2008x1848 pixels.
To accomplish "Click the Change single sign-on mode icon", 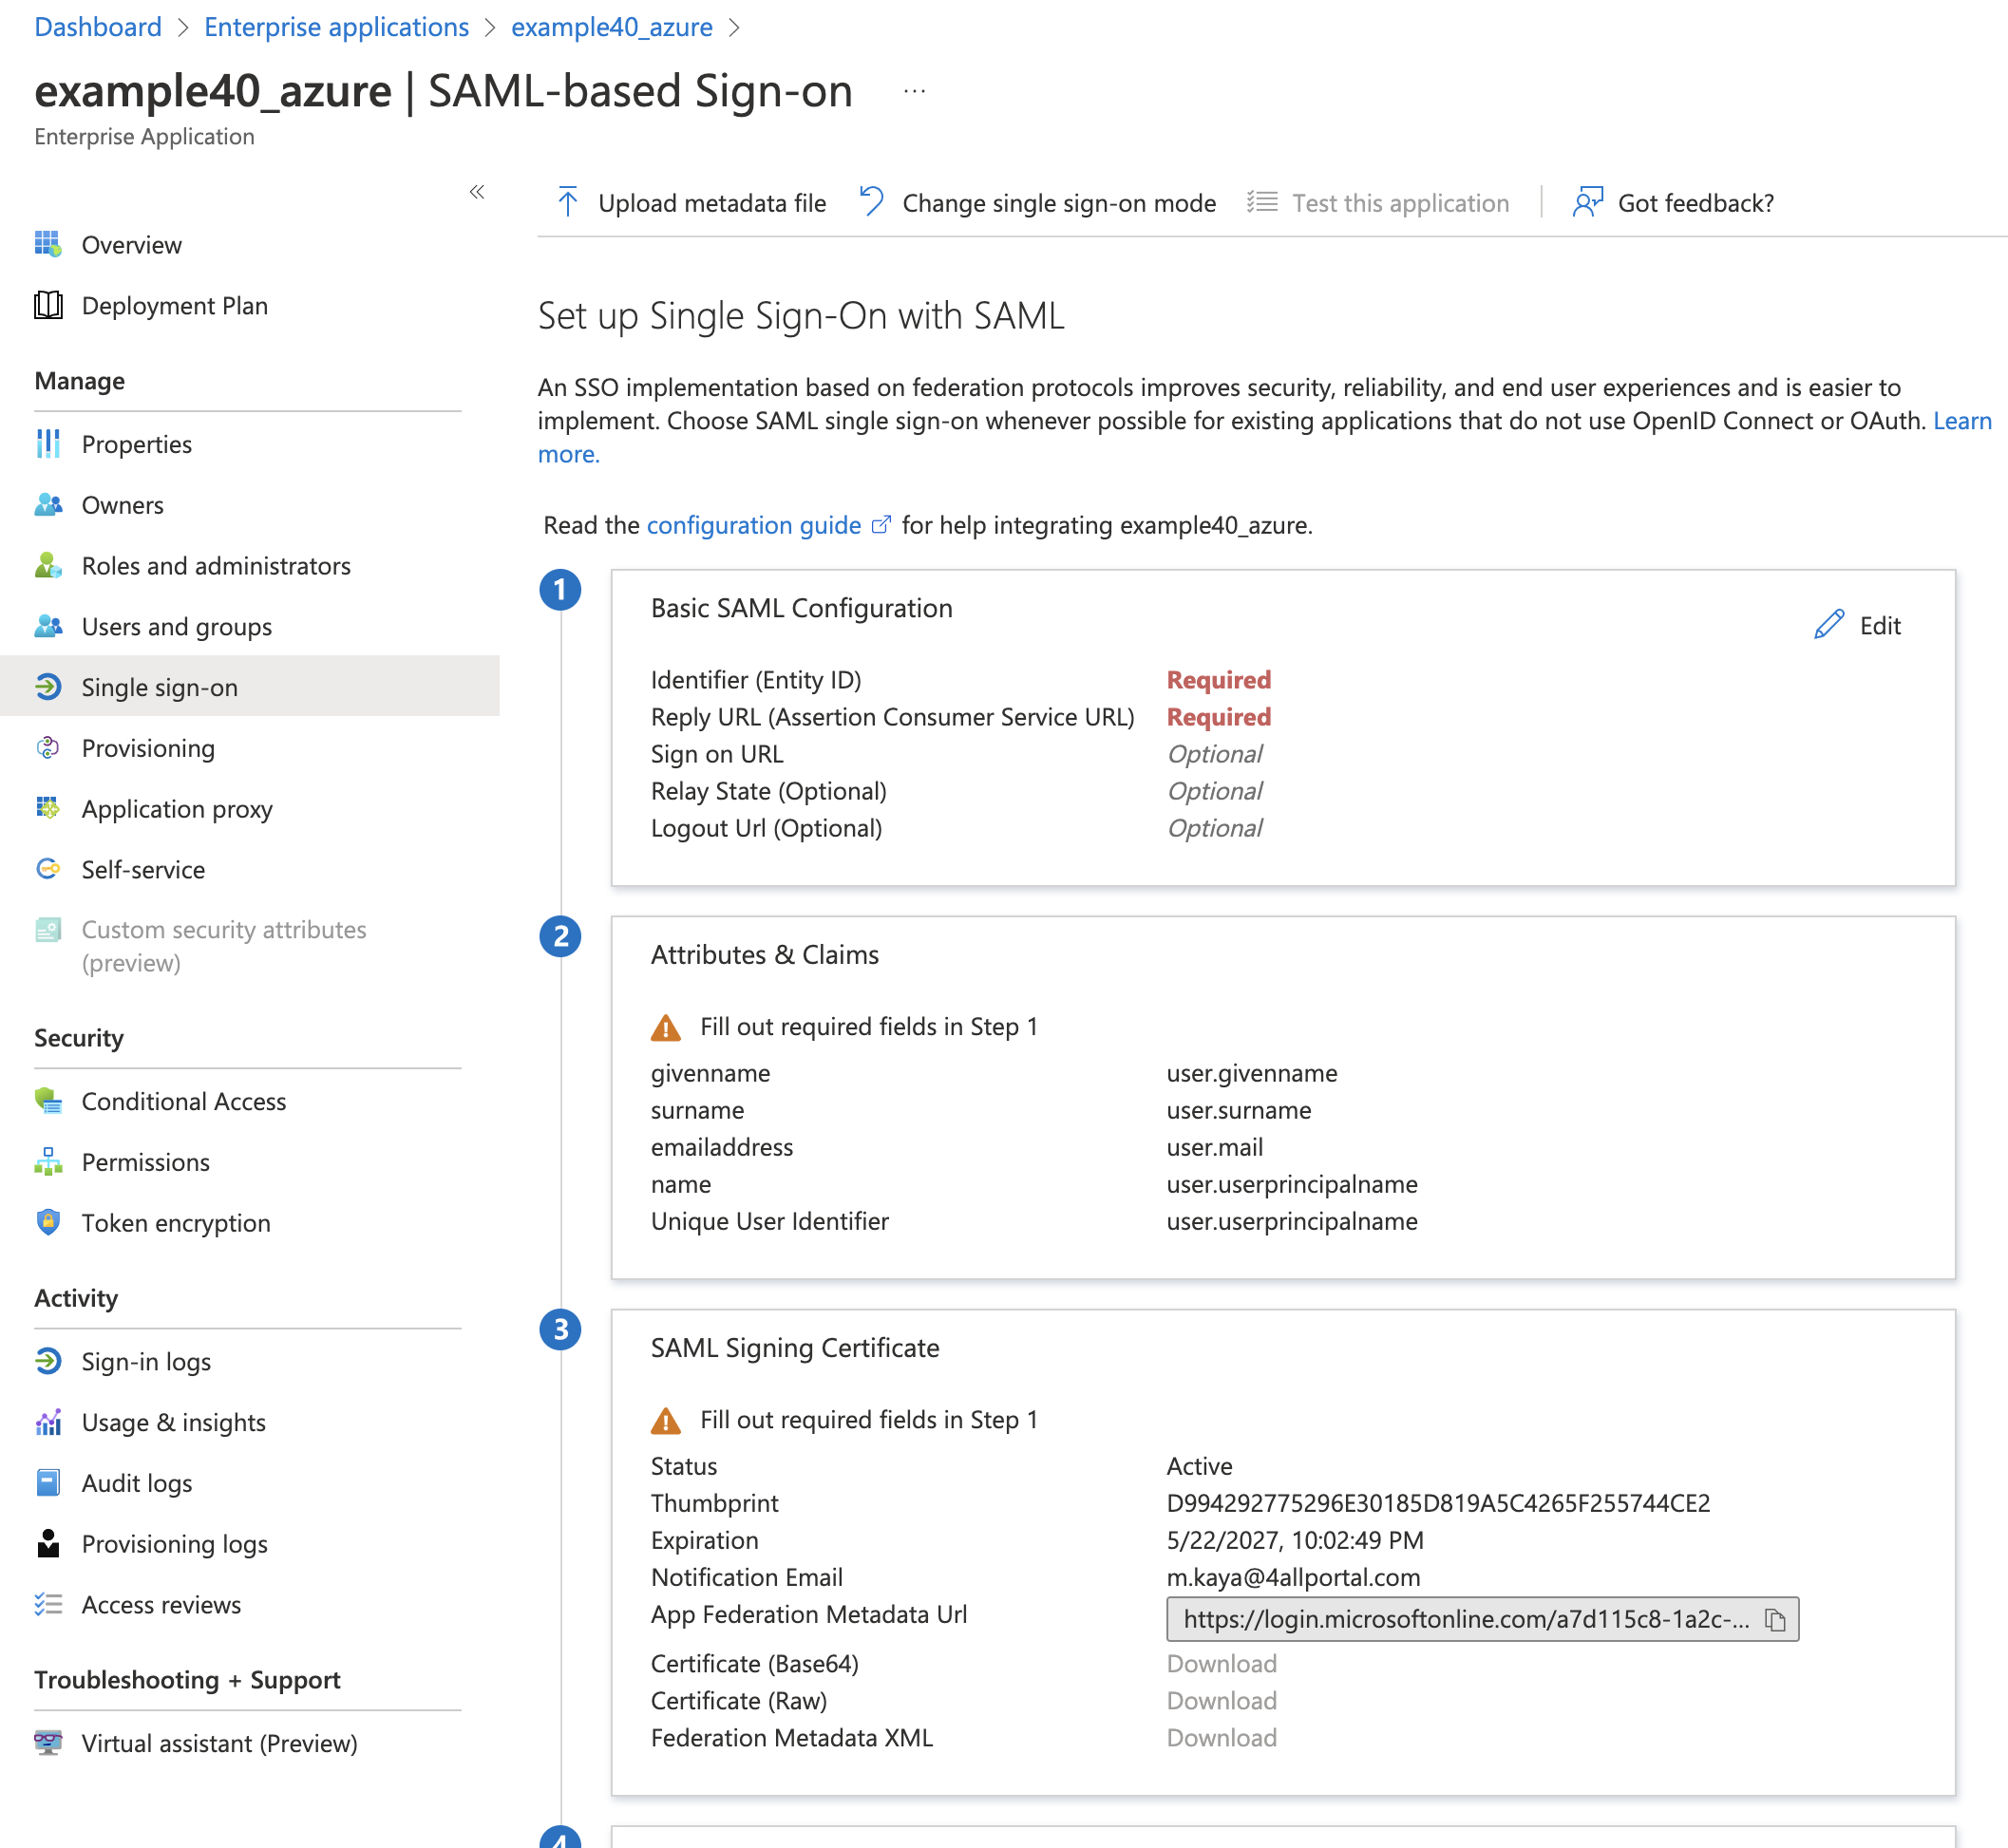I will point(872,202).
